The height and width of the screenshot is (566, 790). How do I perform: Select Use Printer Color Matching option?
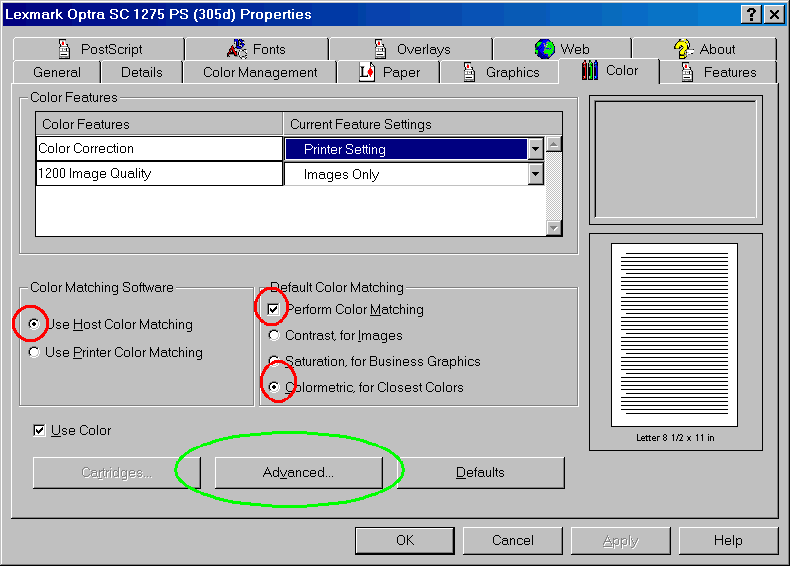pos(36,352)
